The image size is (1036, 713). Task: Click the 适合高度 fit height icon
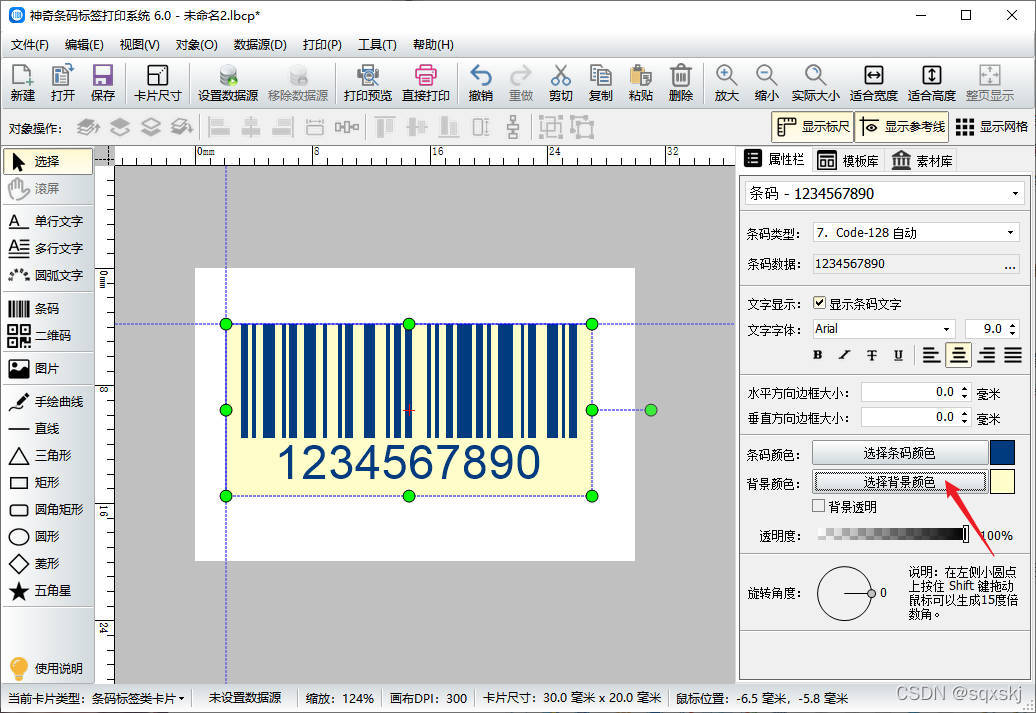coord(932,82)
